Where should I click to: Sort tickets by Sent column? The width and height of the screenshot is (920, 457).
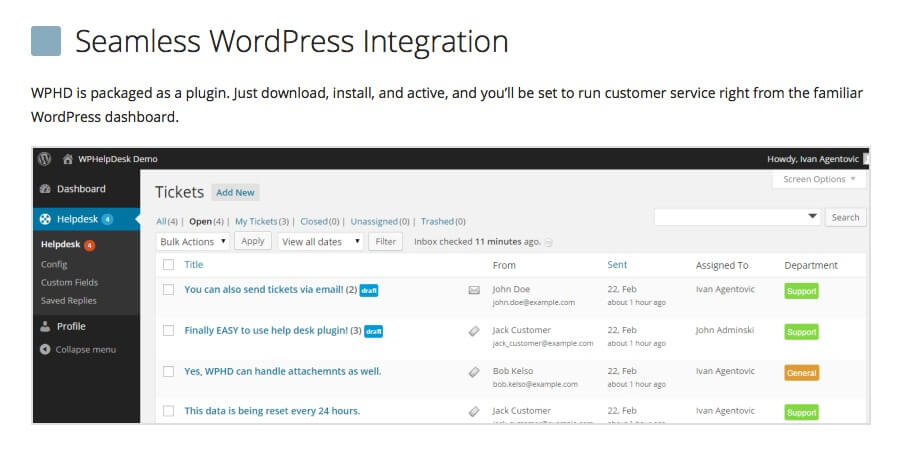pyautogui.click(x=617, y=265)
